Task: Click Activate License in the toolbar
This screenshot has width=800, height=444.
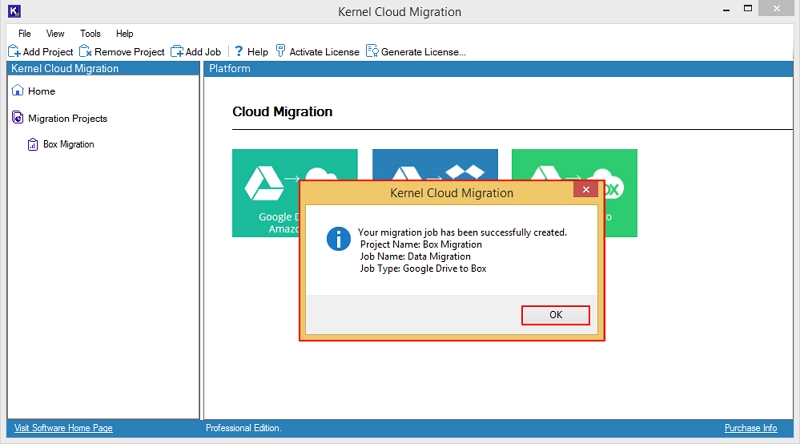Action: coord(317,52)
